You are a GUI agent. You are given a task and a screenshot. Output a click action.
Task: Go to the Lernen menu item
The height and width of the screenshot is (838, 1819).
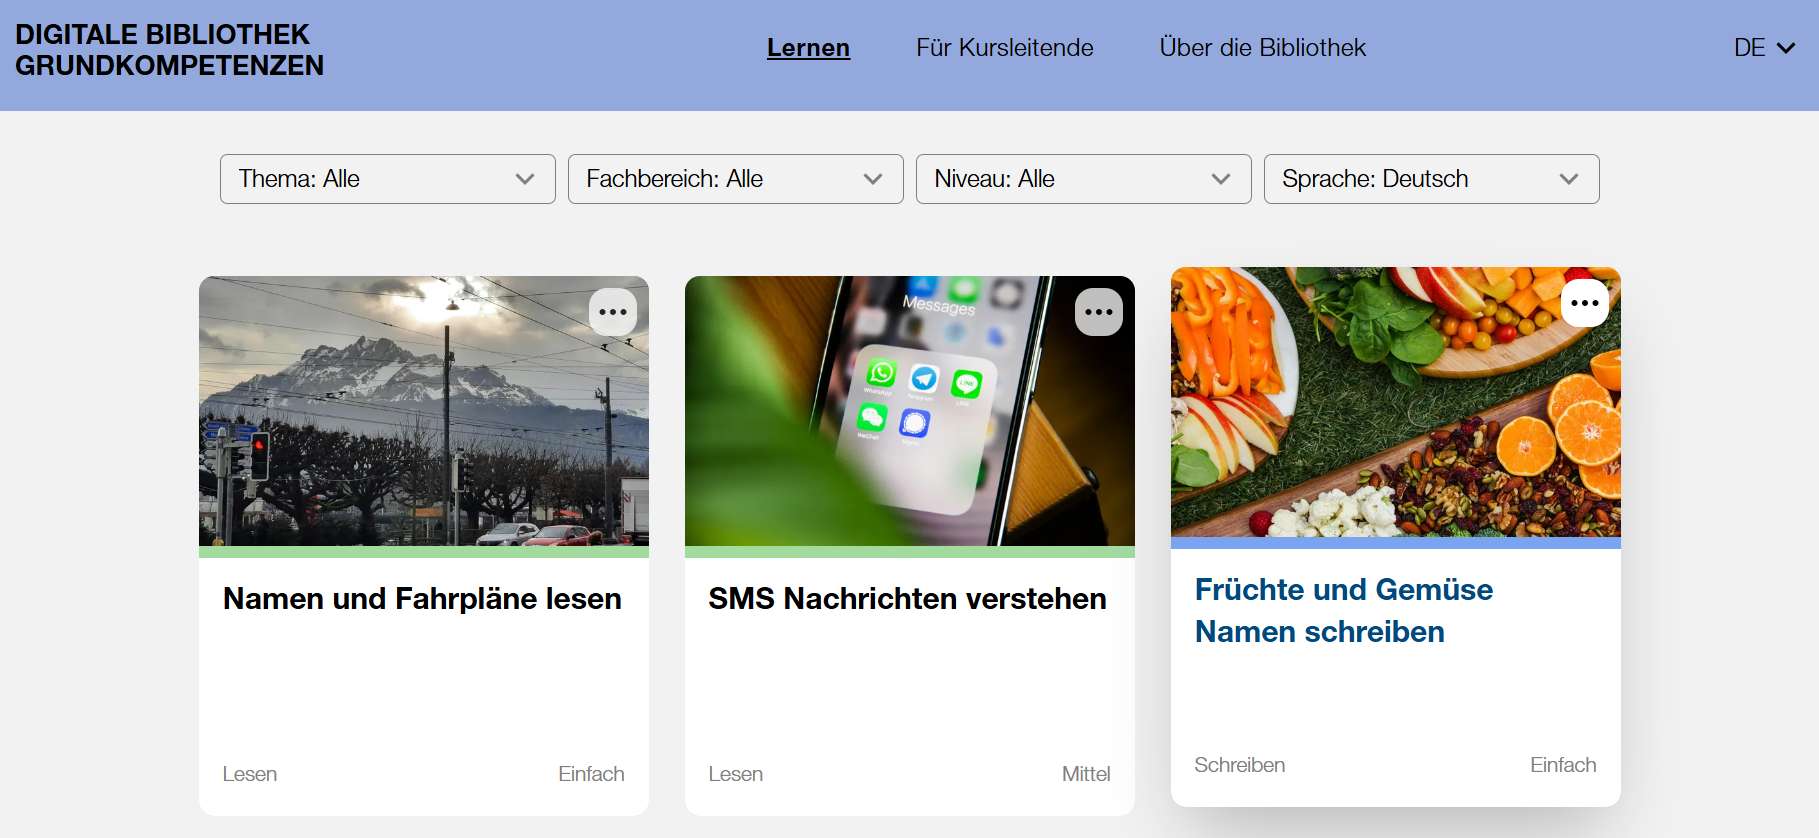808,48
